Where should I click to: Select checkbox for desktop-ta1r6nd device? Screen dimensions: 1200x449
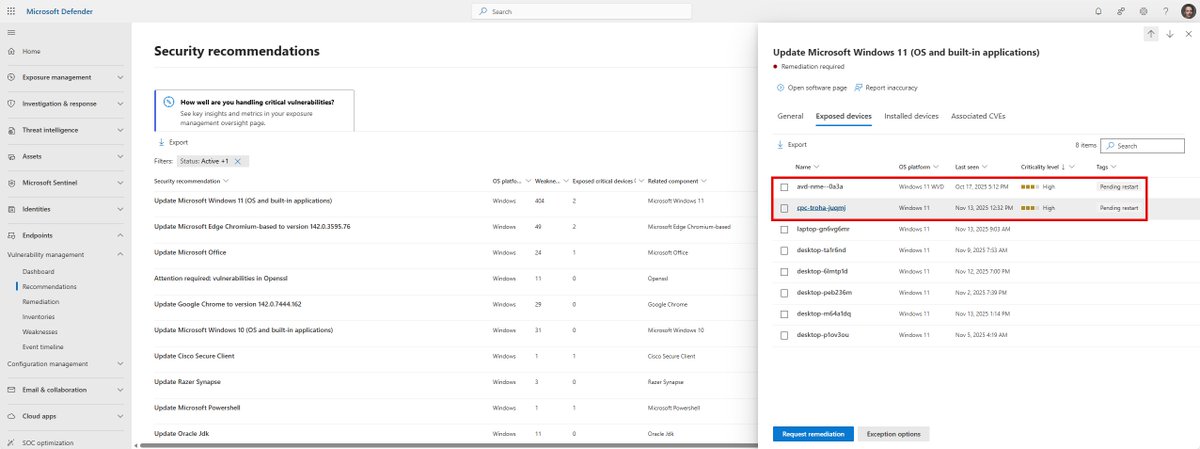pos(785,250)
